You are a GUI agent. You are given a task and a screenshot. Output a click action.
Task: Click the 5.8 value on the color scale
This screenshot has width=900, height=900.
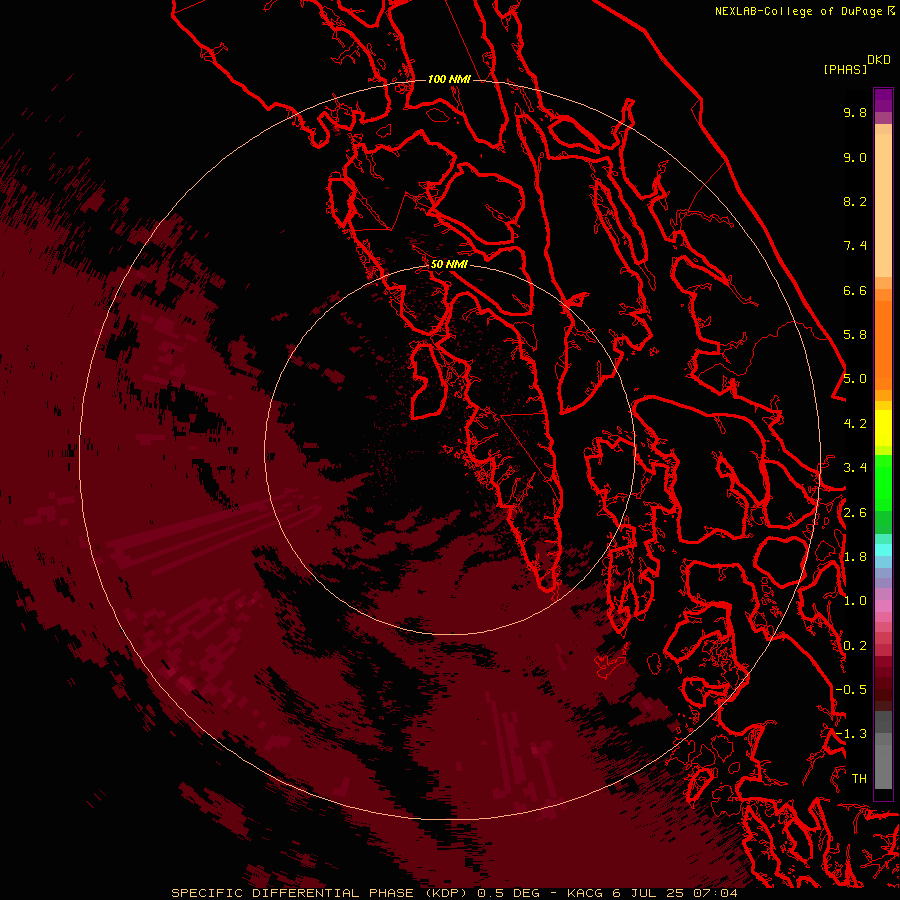tap(855, 335)
